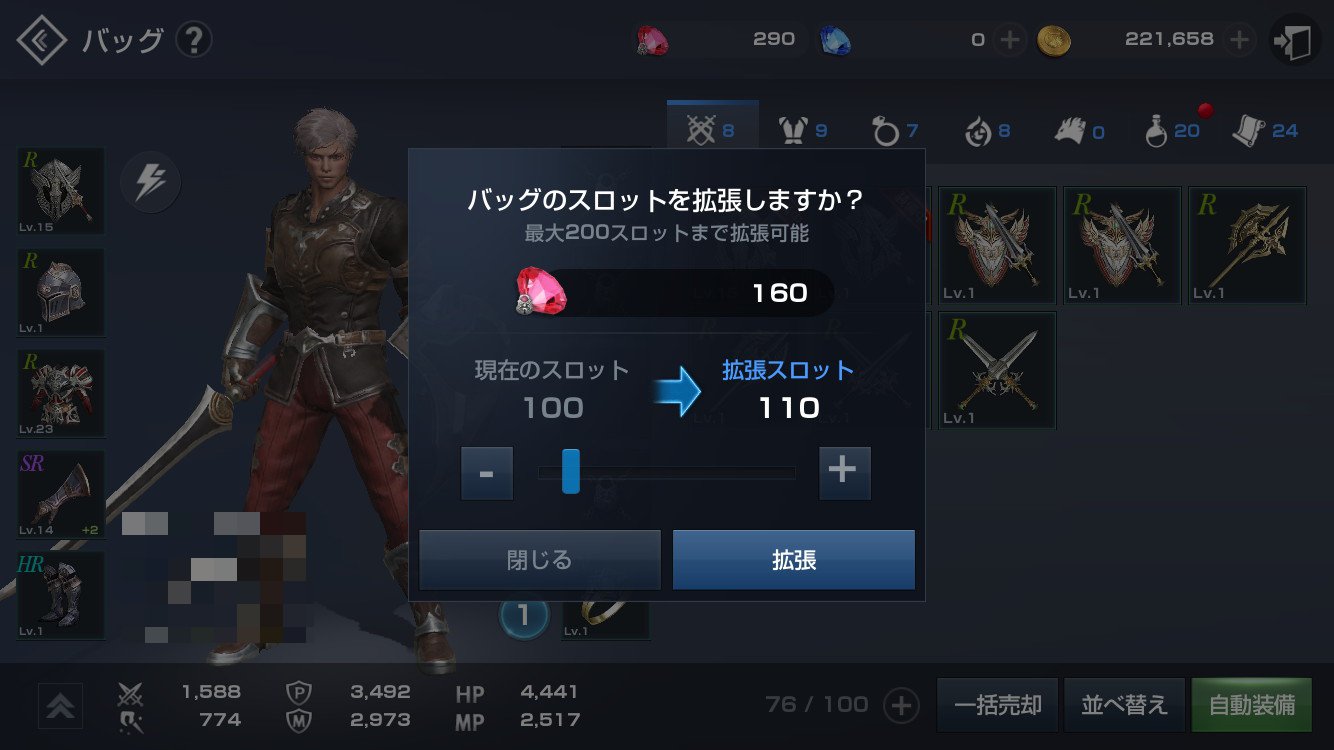Open the question mark help icon

pos(194,40)
